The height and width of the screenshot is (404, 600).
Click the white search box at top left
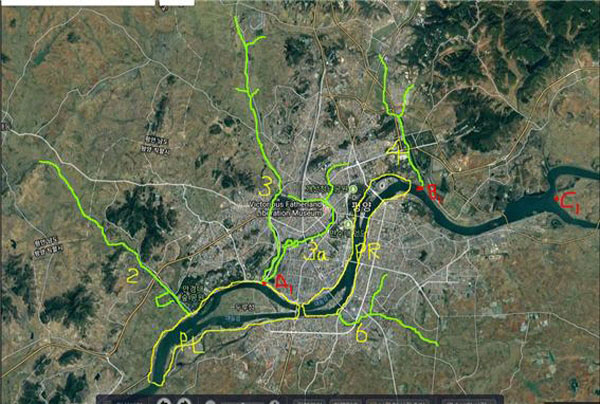pos(78,2)
